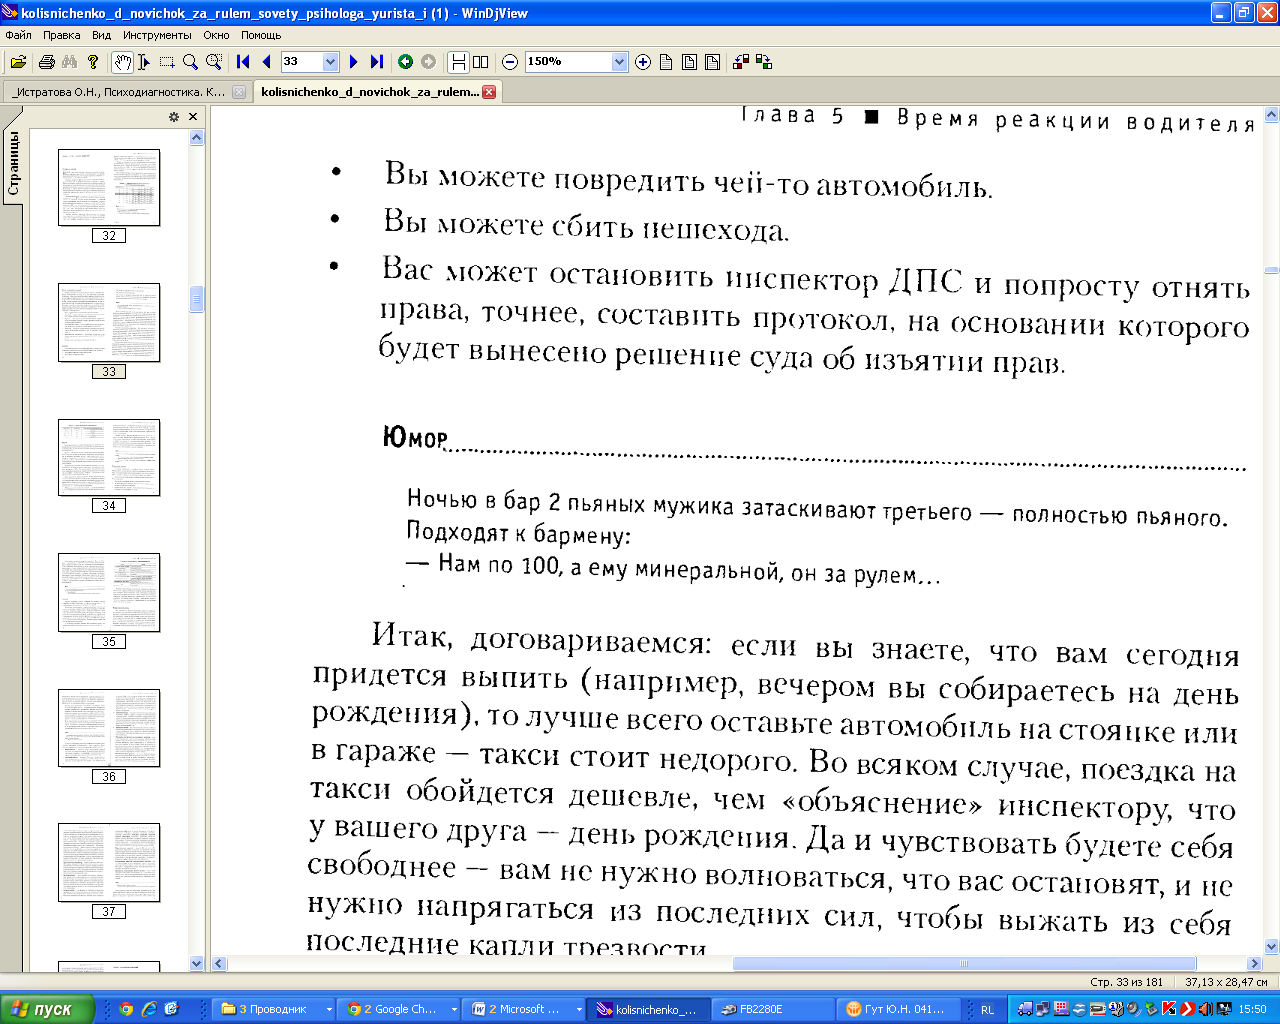This screenshot has width=1280, height=1024.
Task: Open Microsoft Word taskbar group
Action: (x=525, y=1009)
